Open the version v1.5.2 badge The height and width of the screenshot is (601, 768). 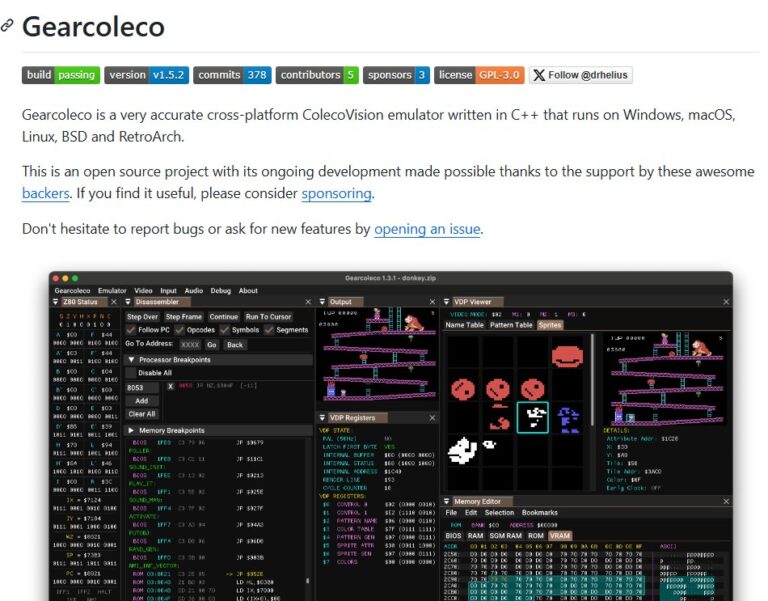click(x=146, y=75)
